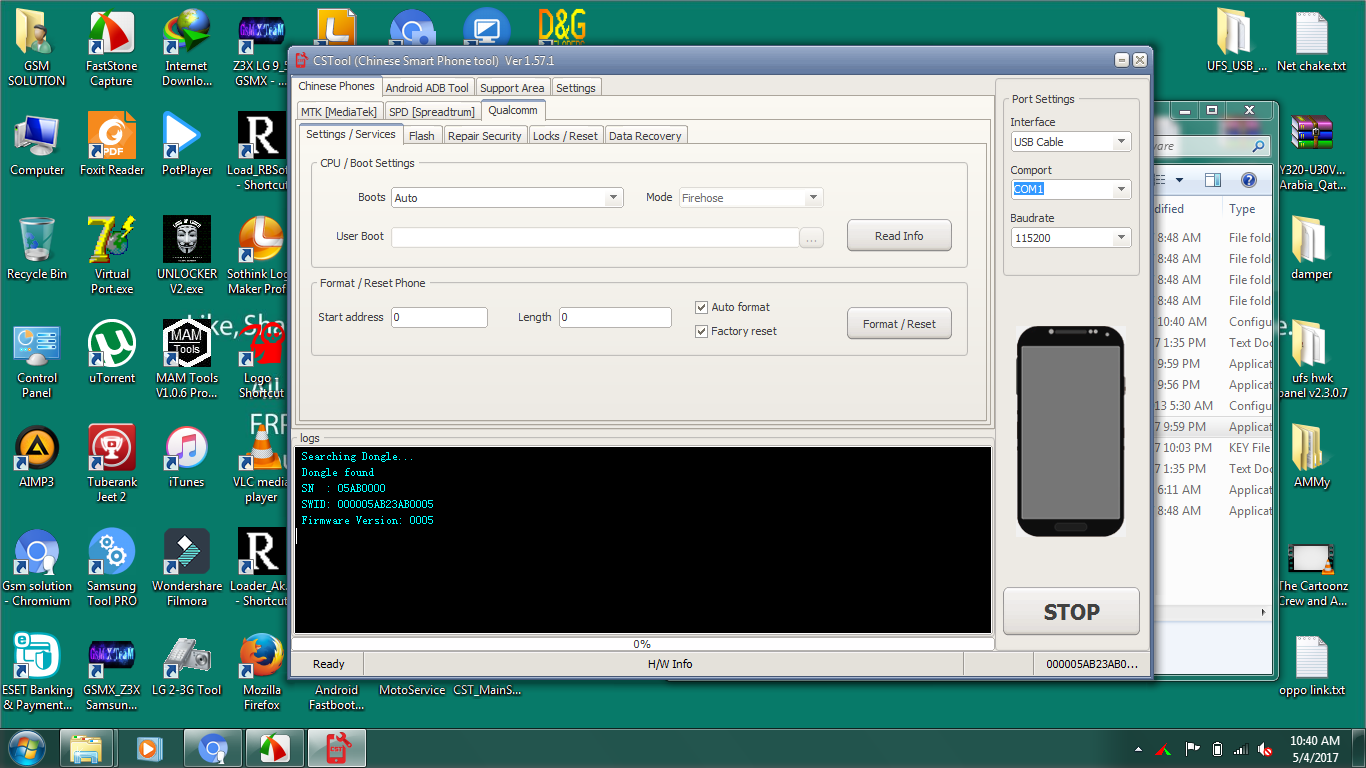Launch Foxit Reader shortcut

pyautogui.click(x=112, y=144)
